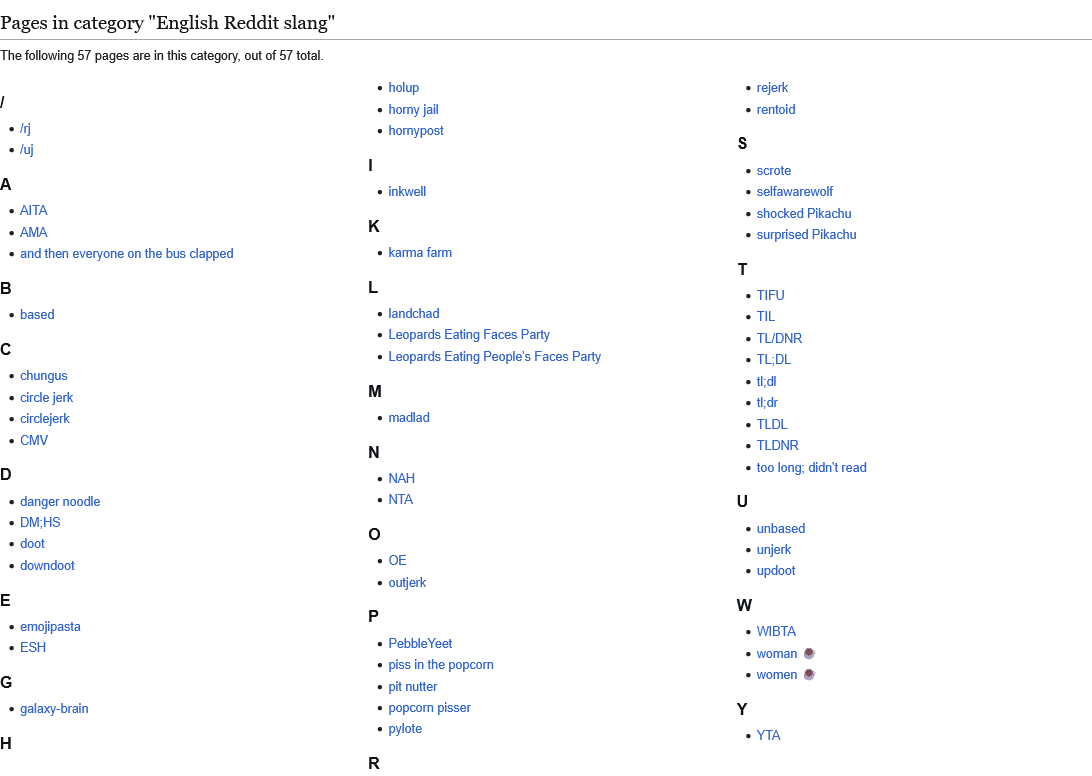The width and height of the screenshot is (1092, 776).
Task: Go to the AMA page
Action: click(x=33, y=232)
